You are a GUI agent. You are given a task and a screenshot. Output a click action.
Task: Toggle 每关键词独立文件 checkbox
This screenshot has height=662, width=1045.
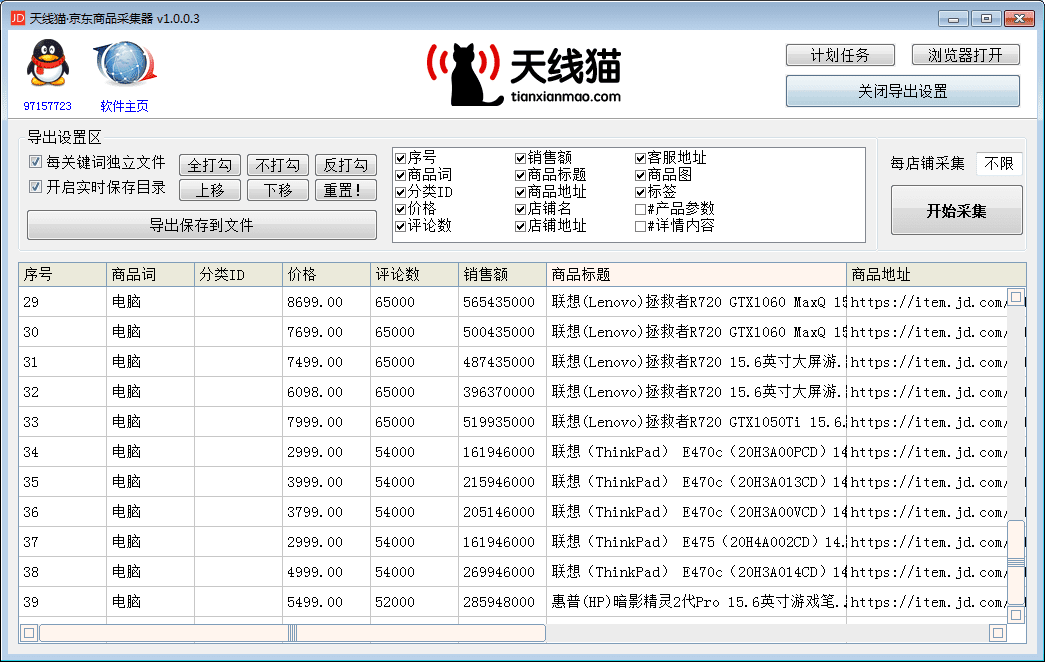[x=35, y=162]
